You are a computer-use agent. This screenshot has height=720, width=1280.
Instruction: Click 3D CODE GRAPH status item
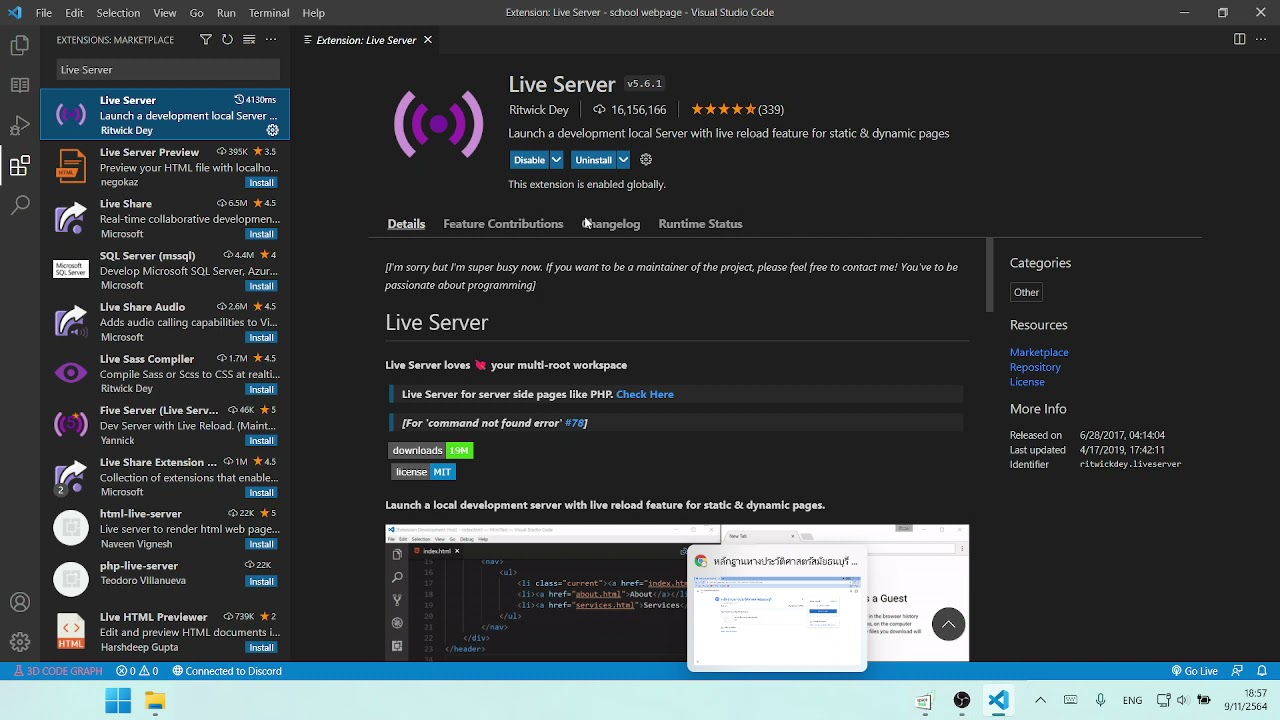pyautogui.click(x=57, y=671)
